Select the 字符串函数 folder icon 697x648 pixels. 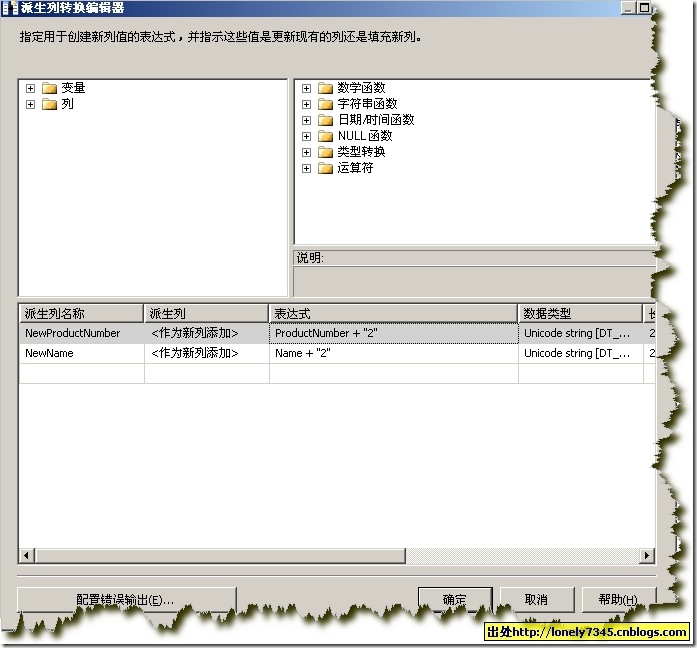pos(325,104)
